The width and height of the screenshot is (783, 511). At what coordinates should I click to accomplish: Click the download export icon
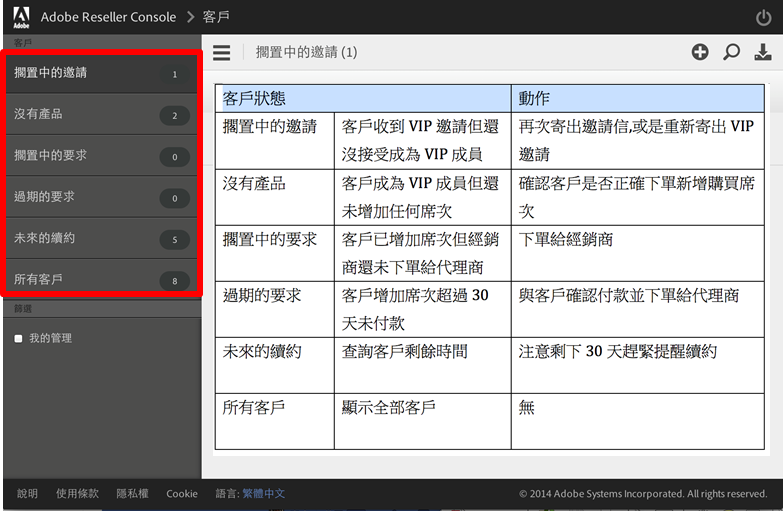762,52
